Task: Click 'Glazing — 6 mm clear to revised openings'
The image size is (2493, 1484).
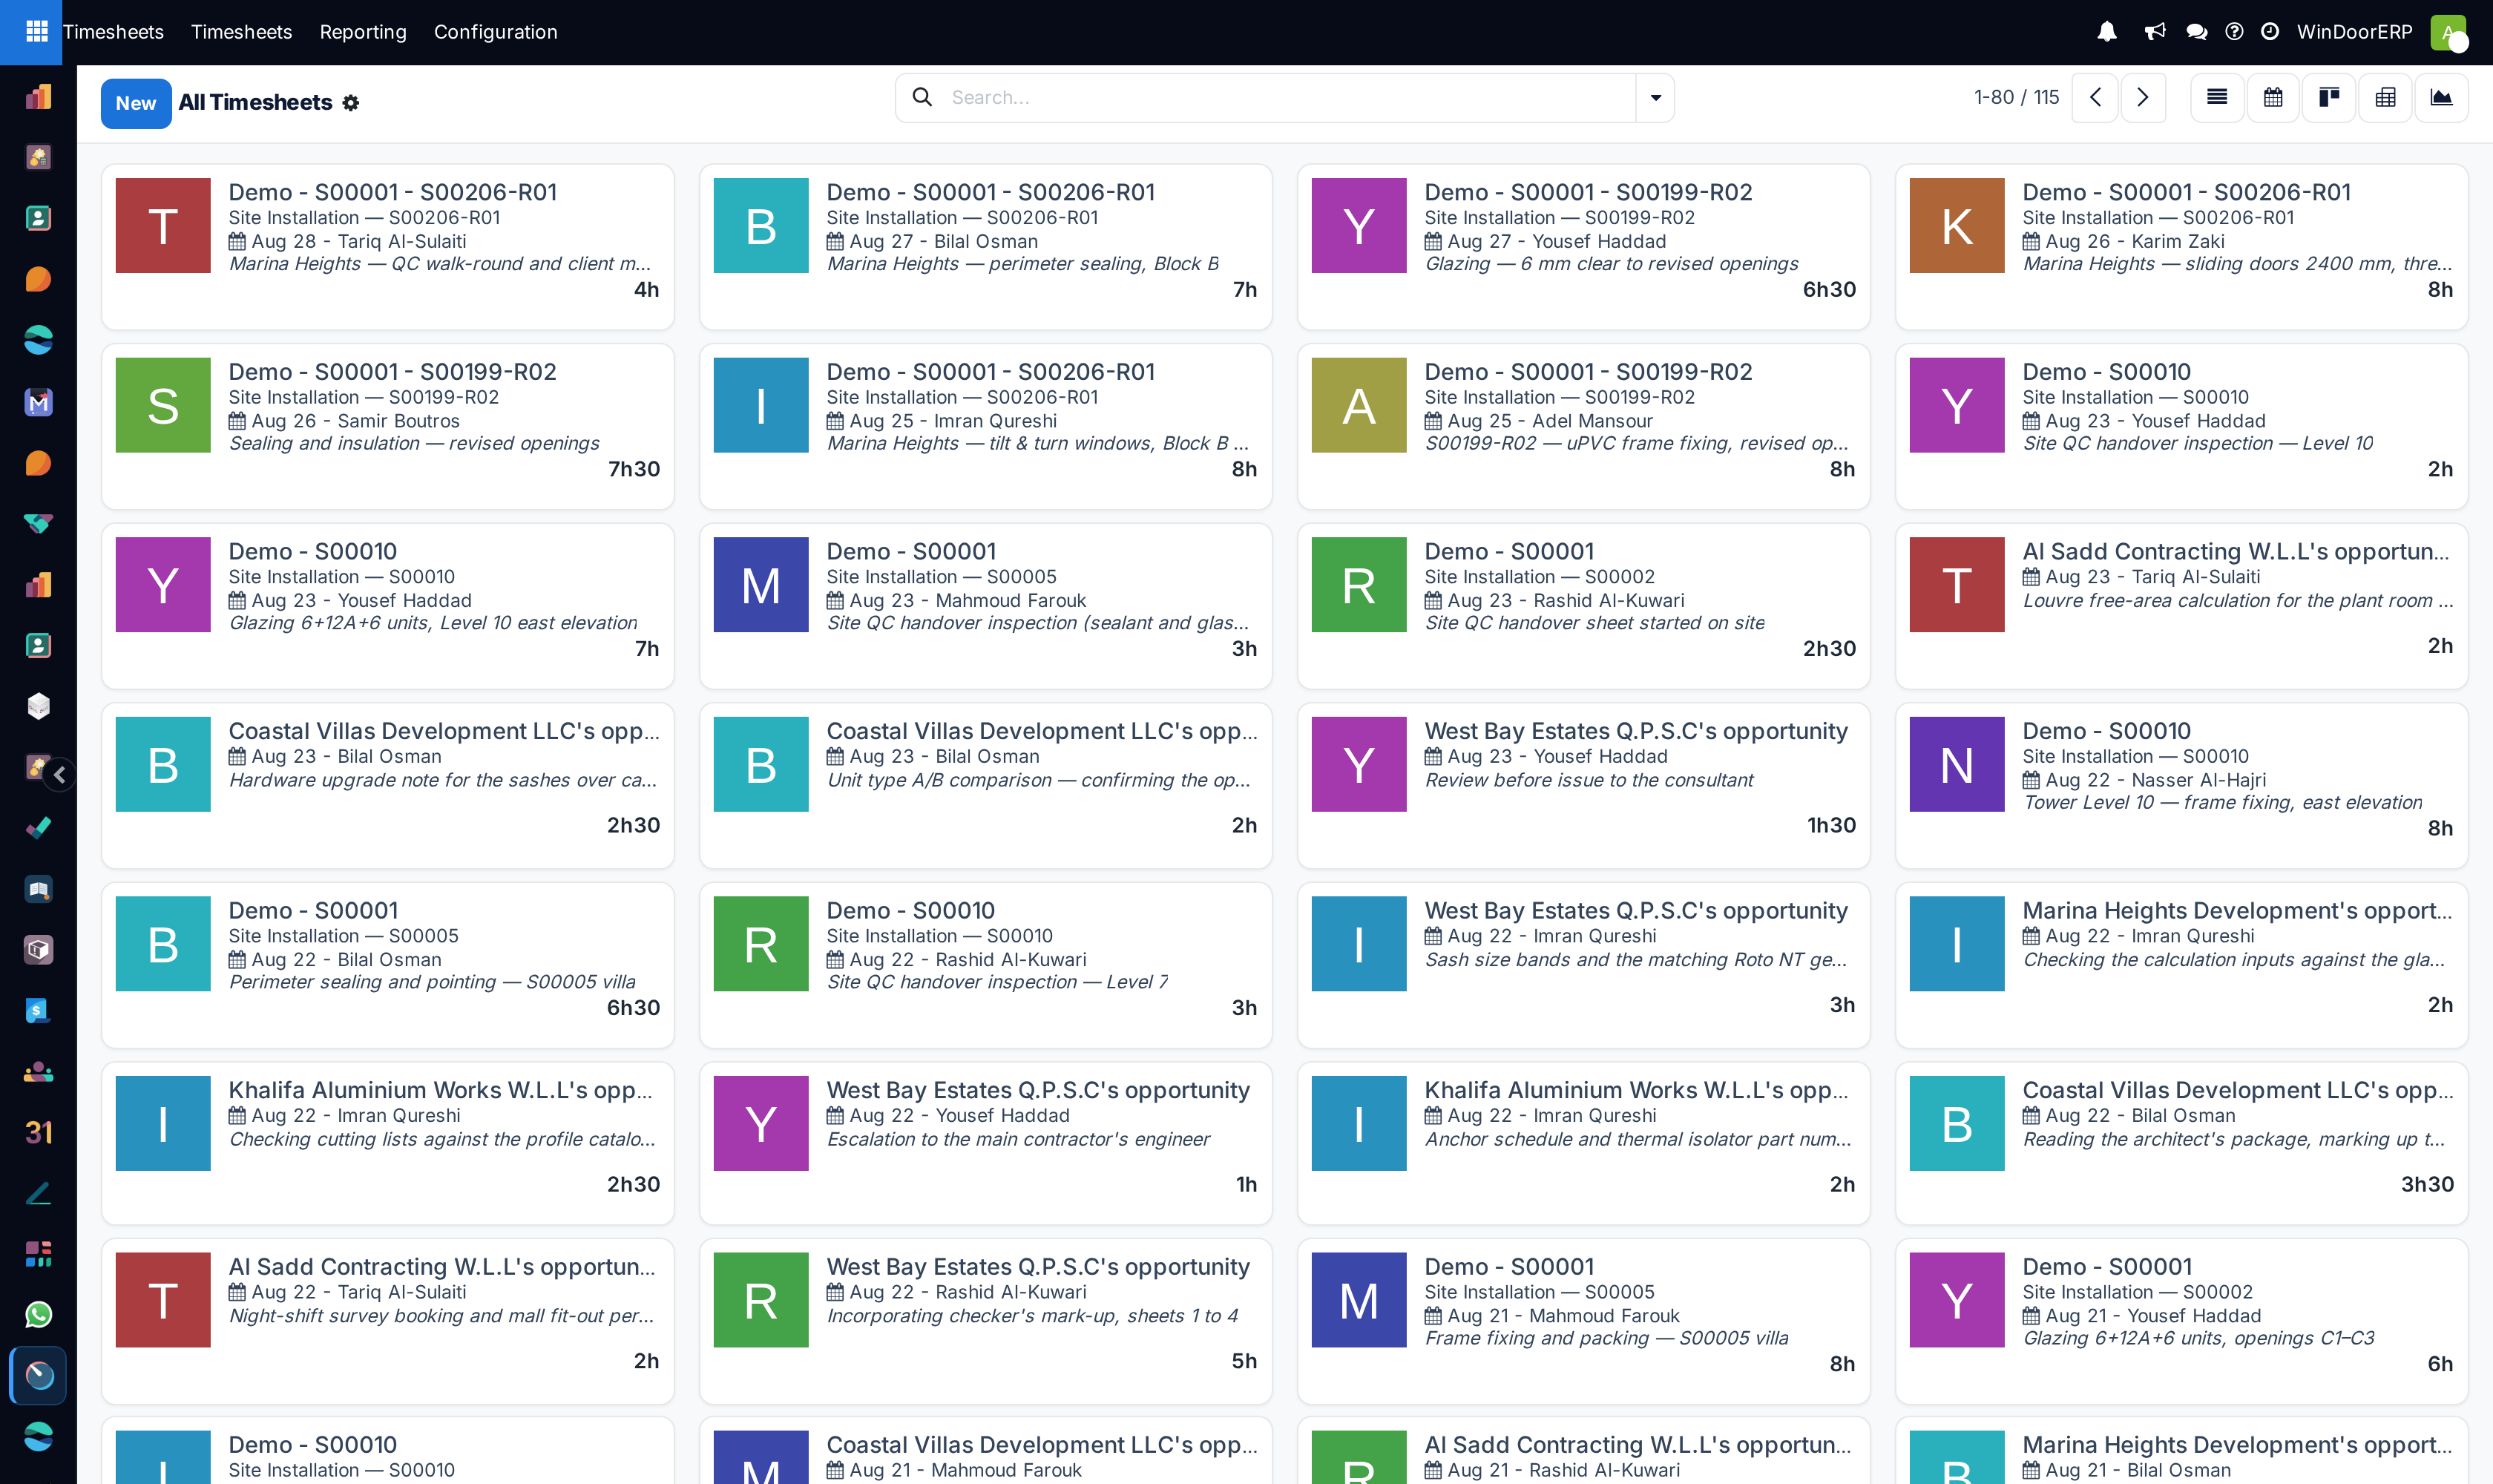Action: [x=1611, y=264]
